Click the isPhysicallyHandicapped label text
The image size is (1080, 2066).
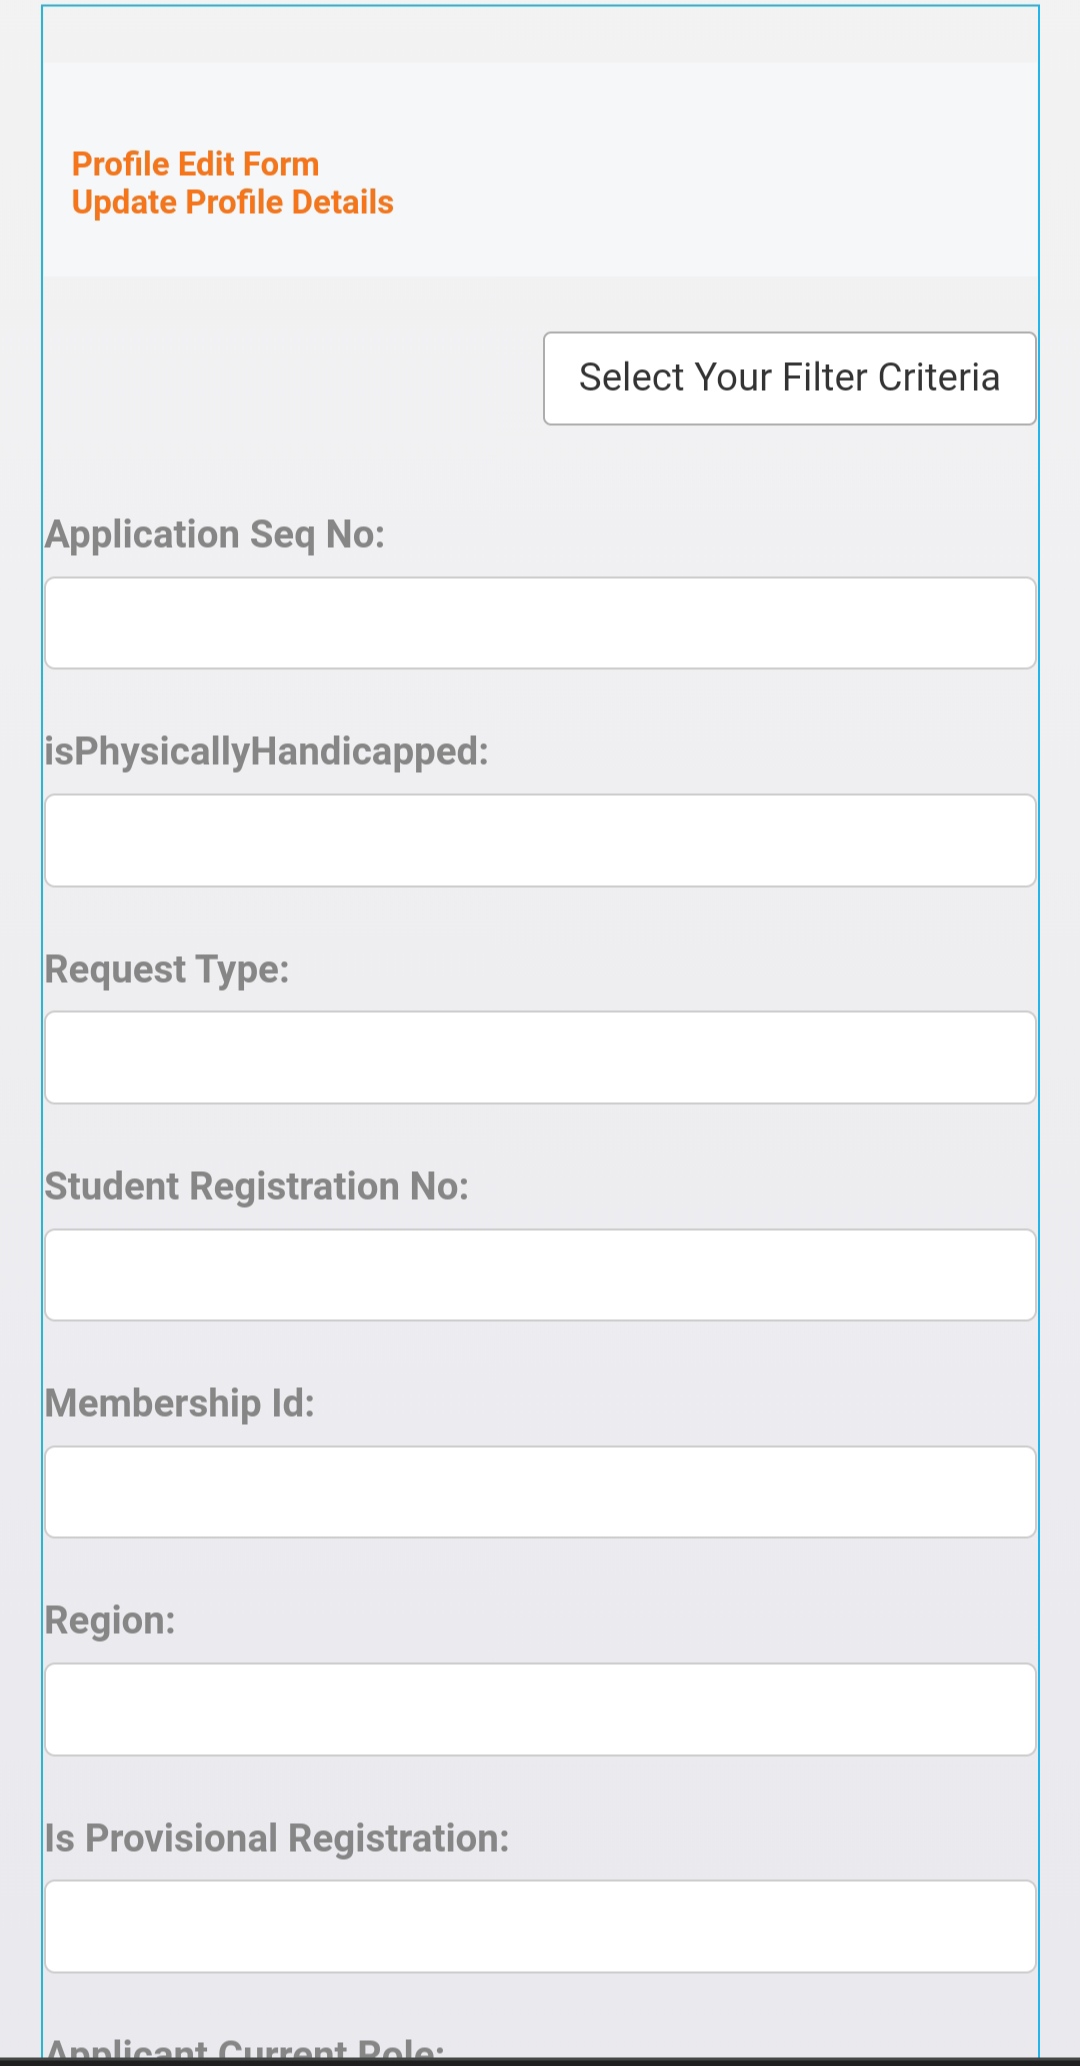pyautogui.click(x=266, y=751)
